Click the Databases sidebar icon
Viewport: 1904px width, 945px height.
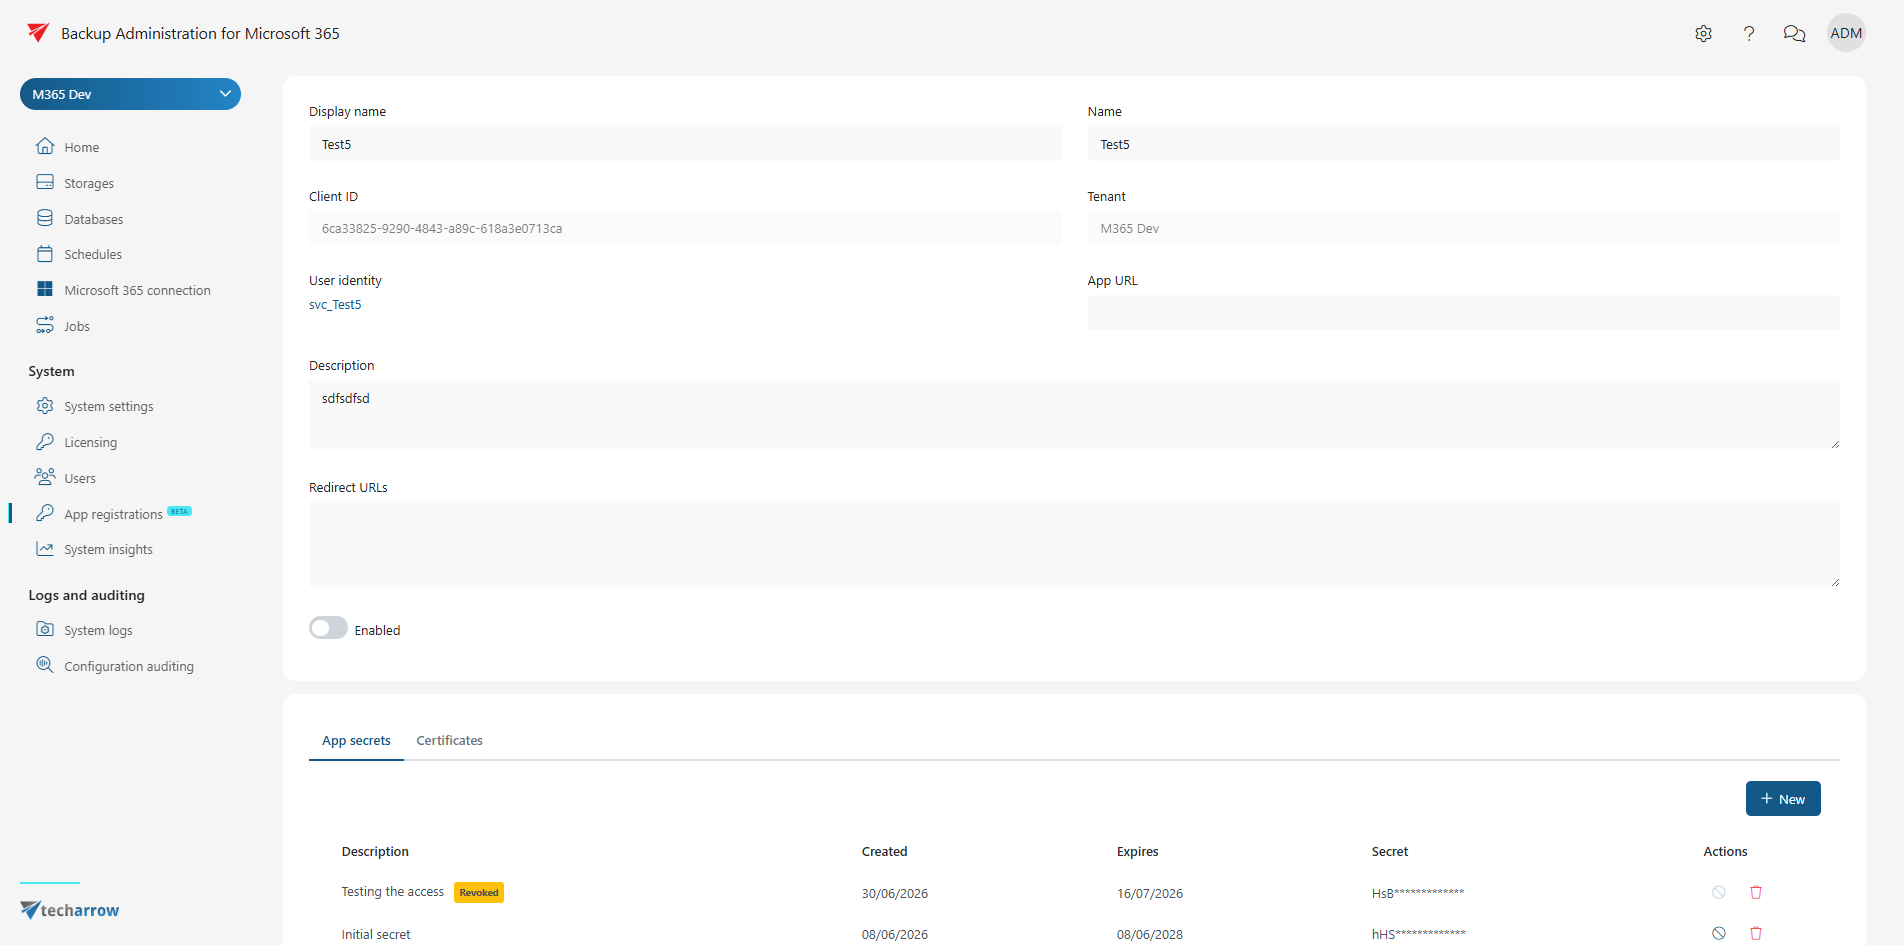point(45,218)
